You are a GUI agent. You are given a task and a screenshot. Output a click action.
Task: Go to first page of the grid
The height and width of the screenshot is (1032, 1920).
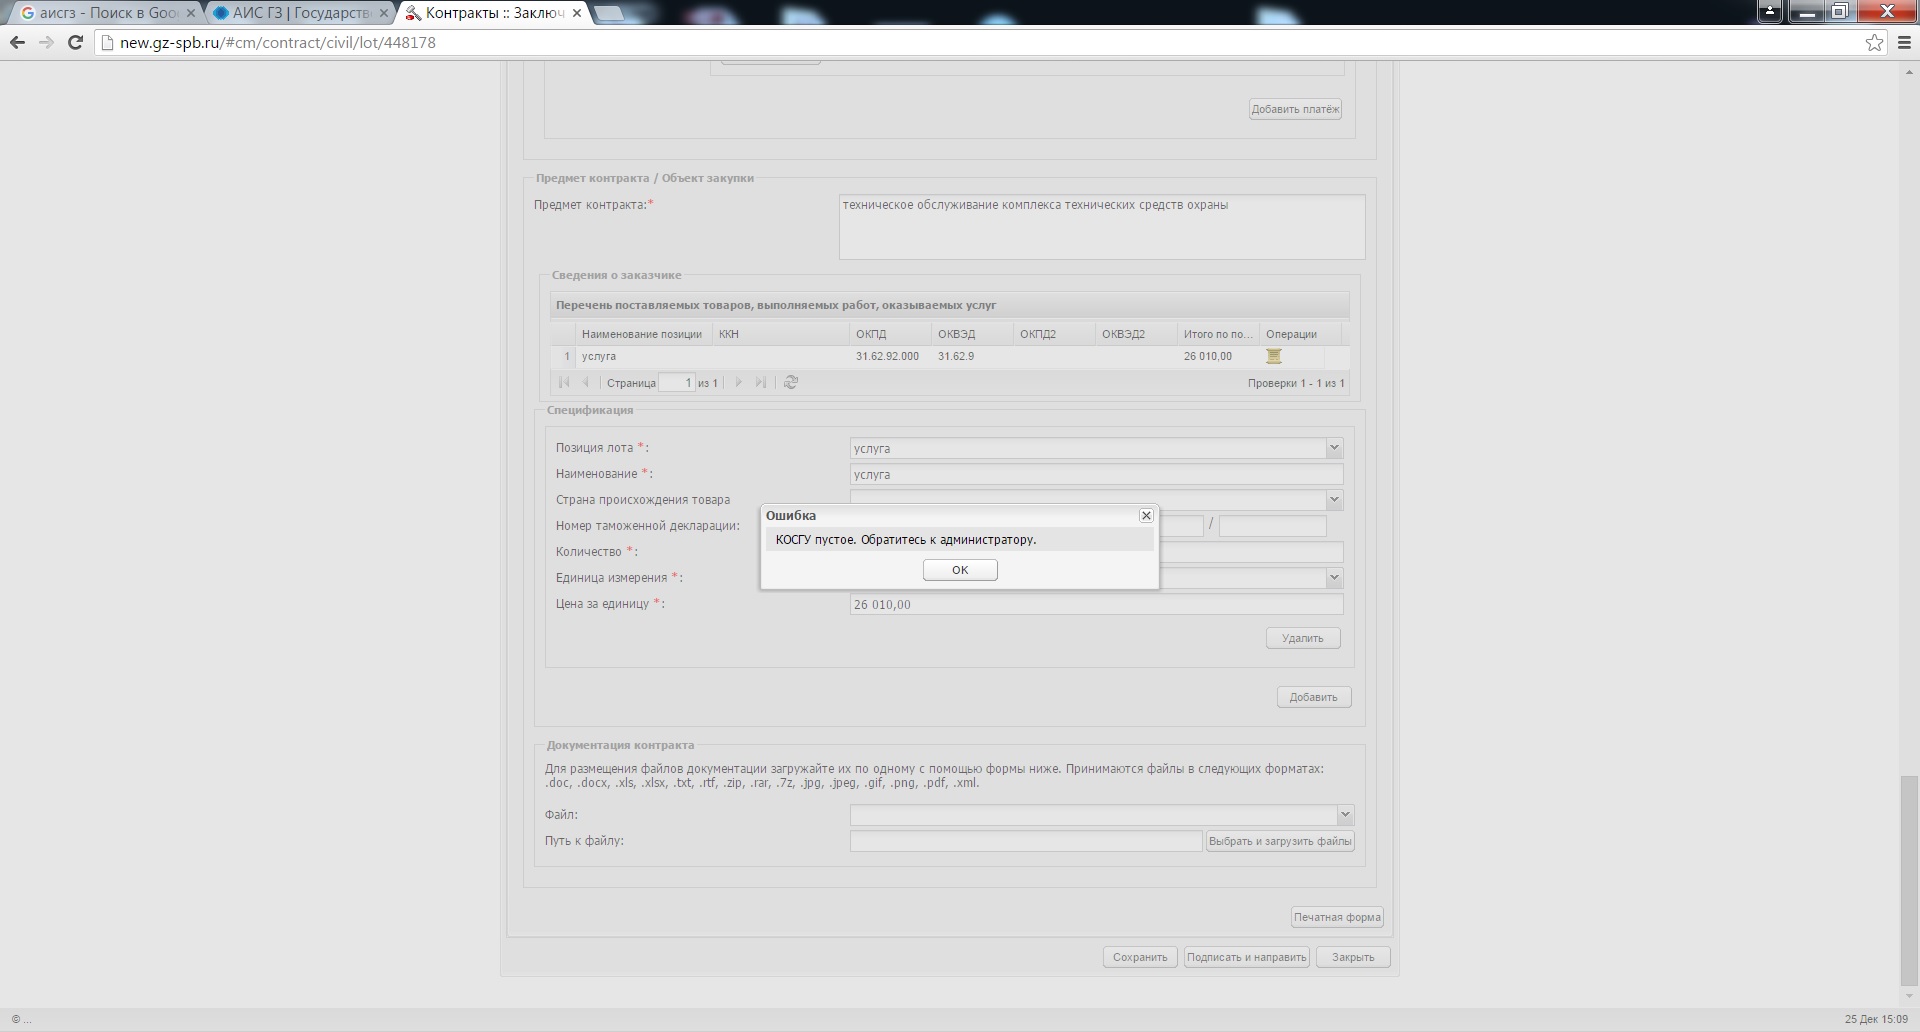564,382
